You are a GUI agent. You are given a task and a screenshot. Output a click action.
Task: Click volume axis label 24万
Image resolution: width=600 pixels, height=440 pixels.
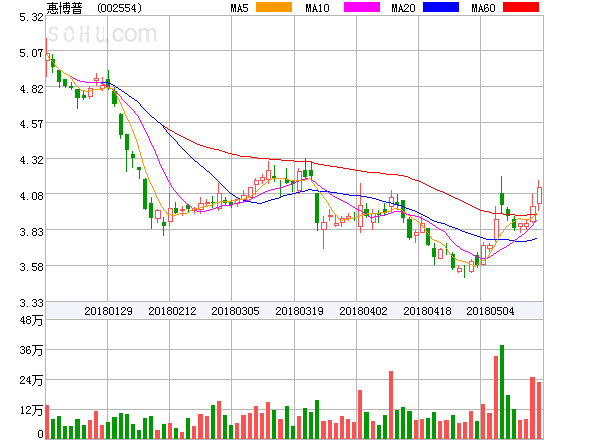pyautogui.click(x=31, y=380)
